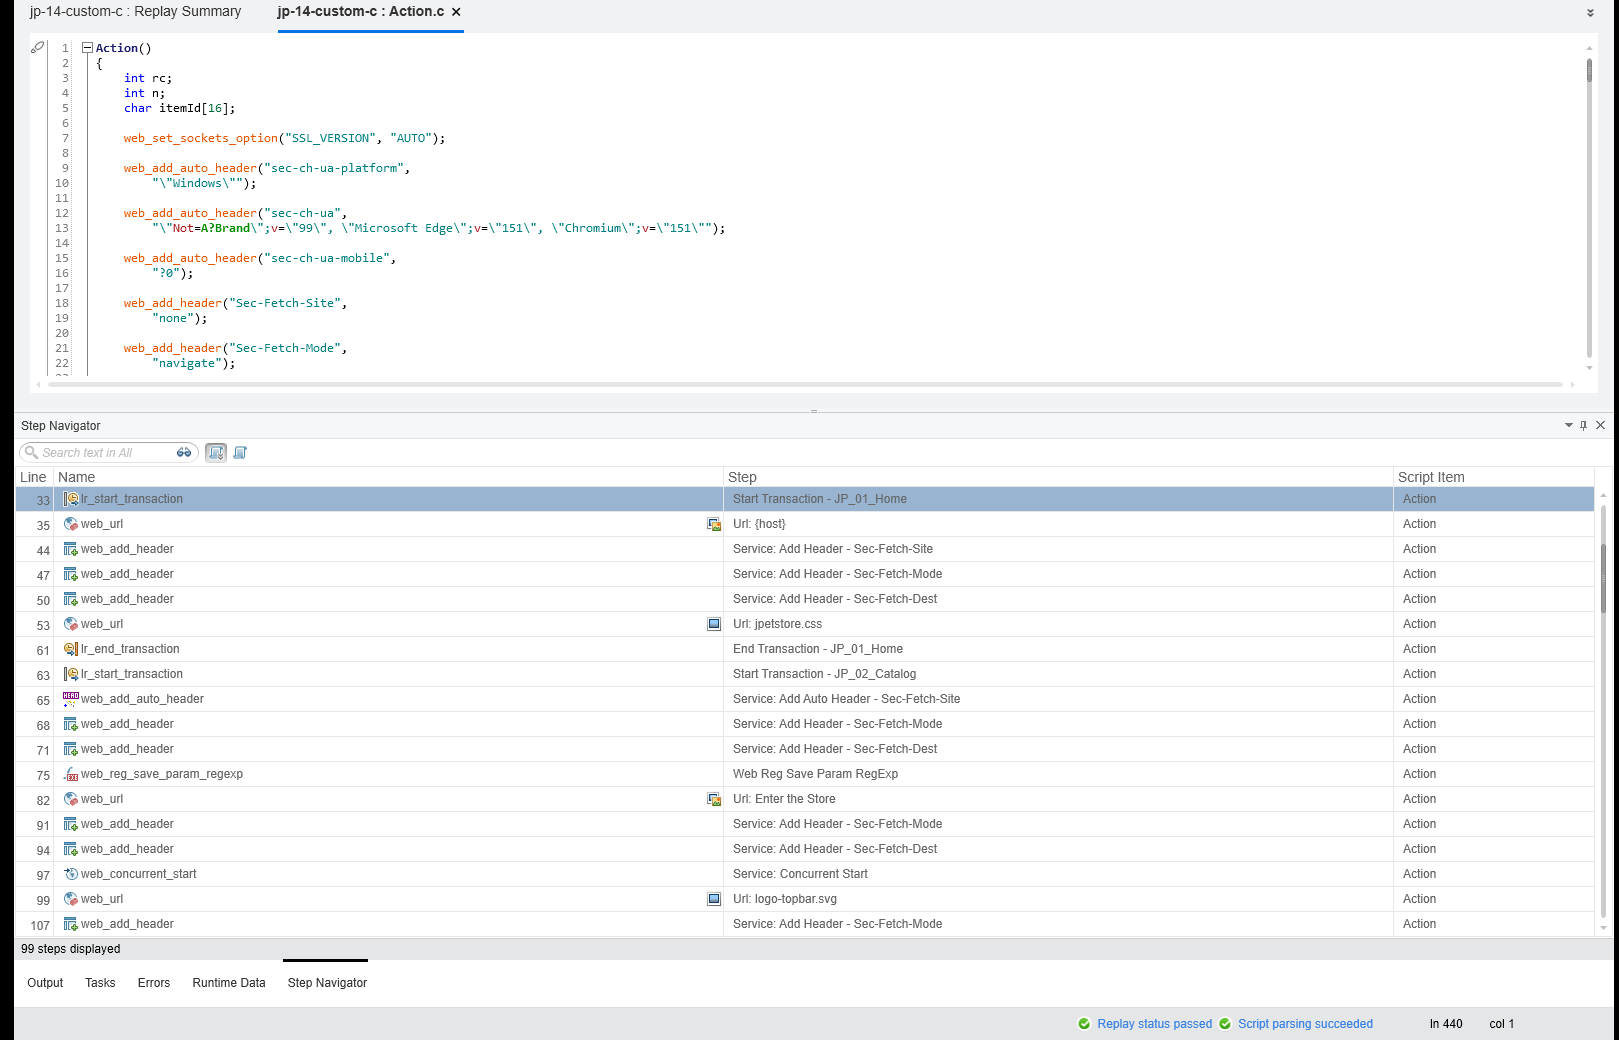This screenshot has height=1040, width=1619.
Task: Sort by the Step column header
Action: coord(1058,477)
